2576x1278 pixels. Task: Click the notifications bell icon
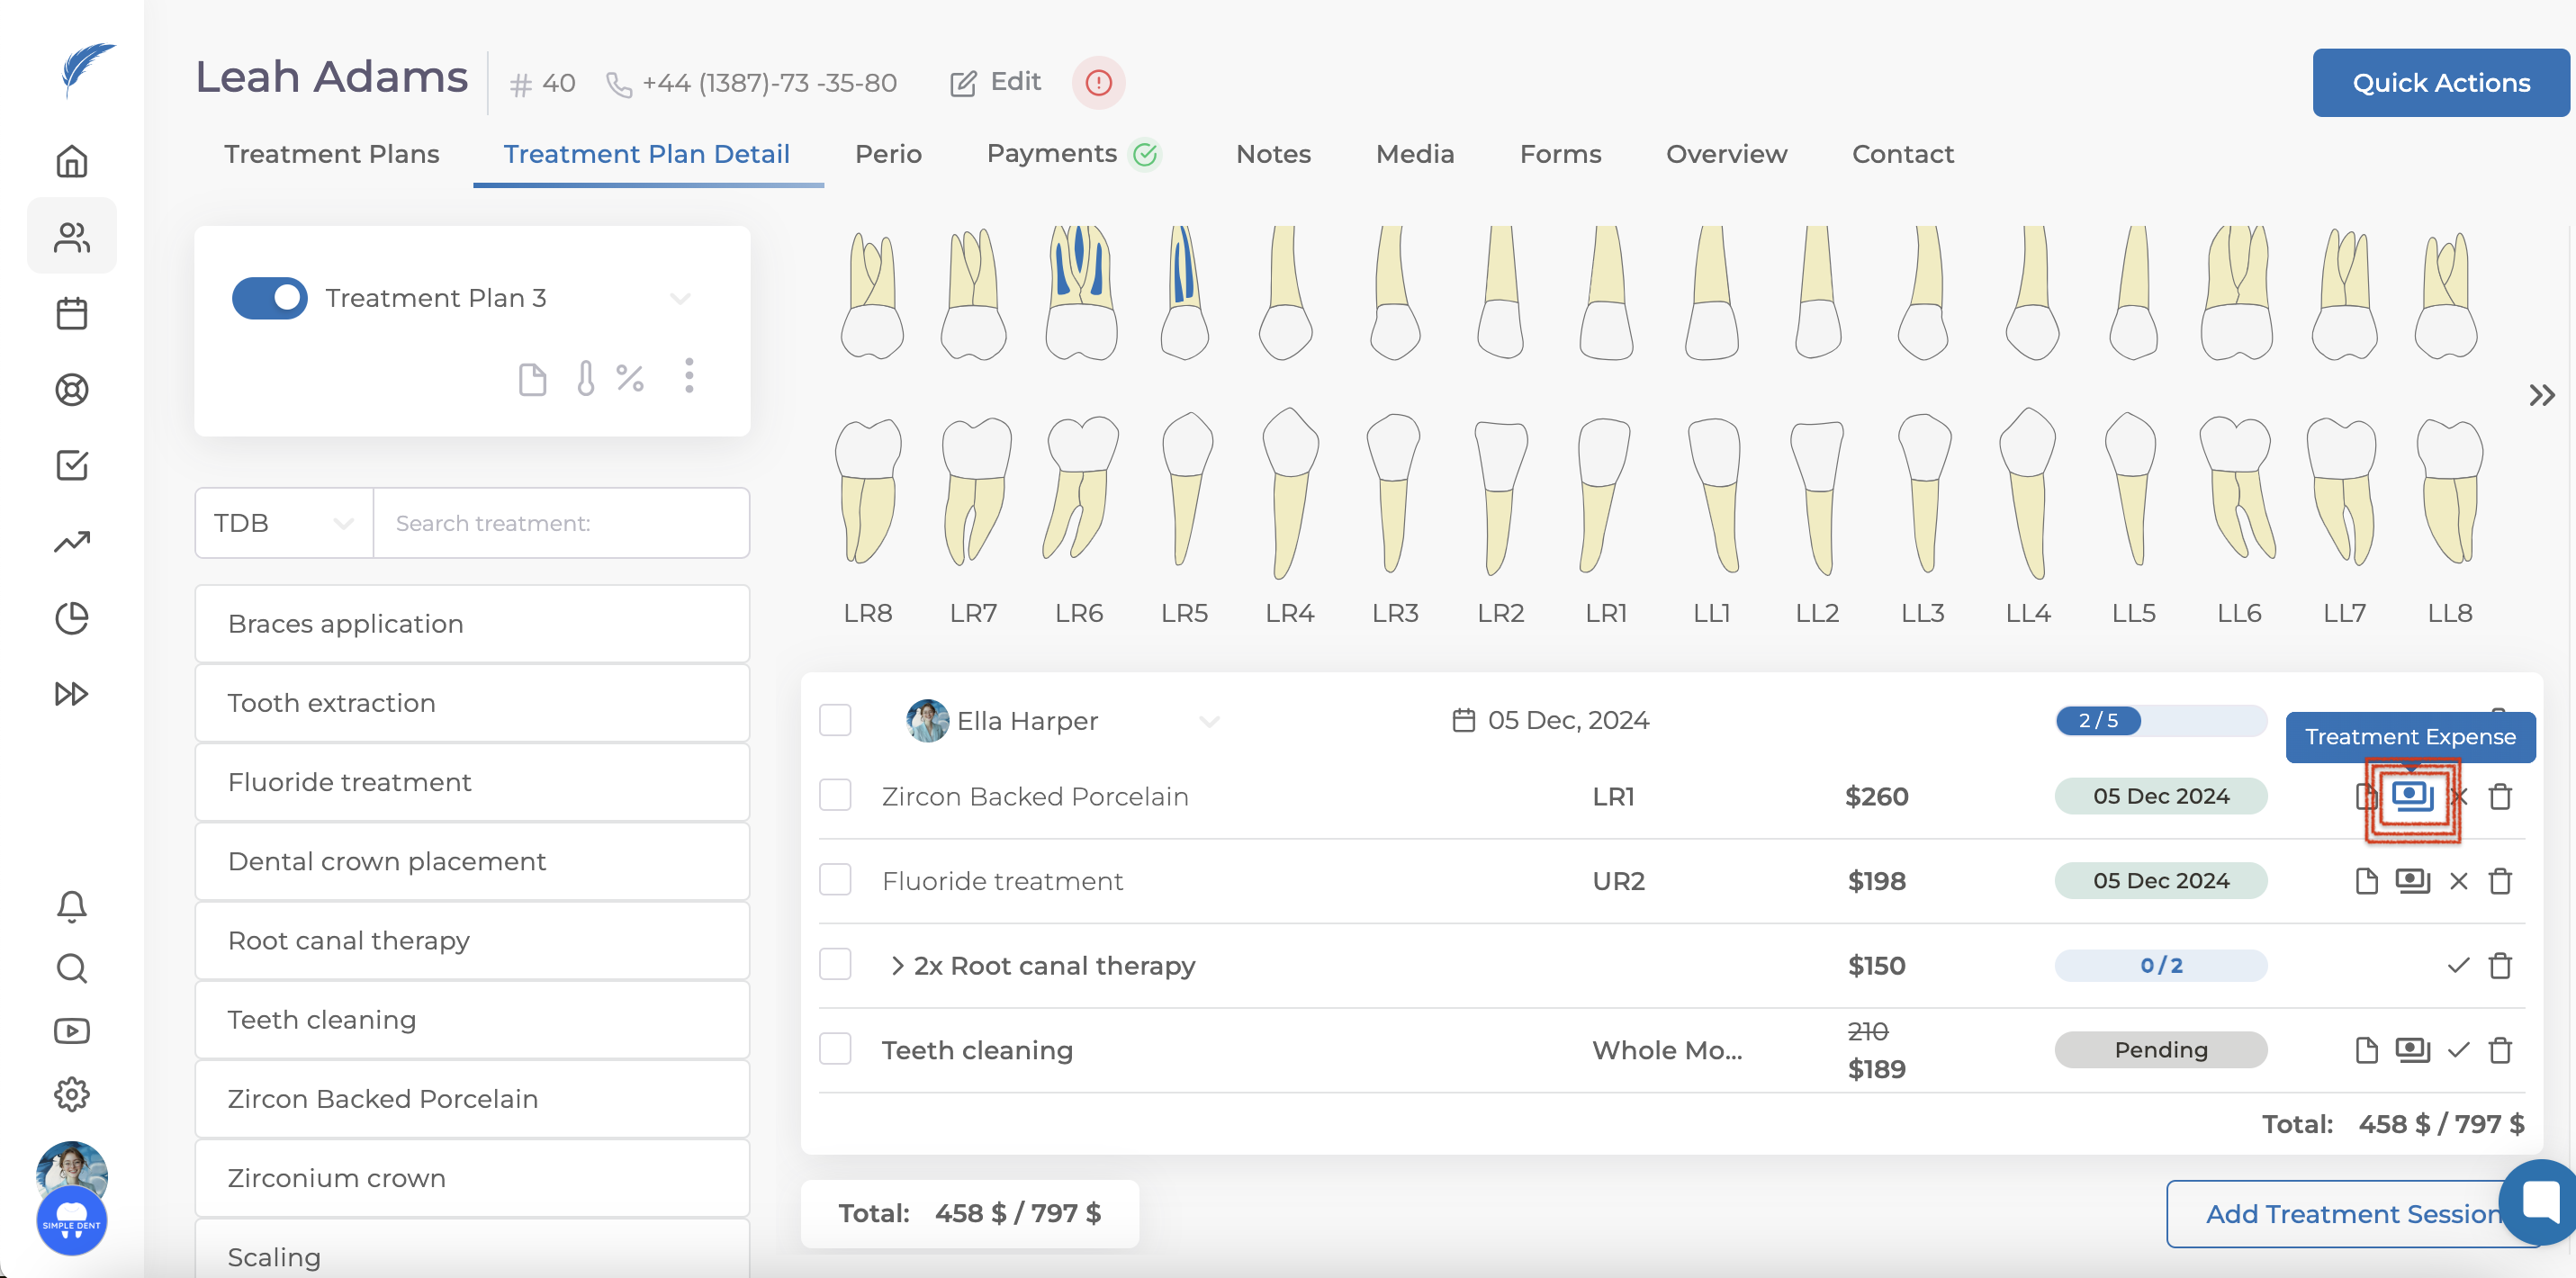[x=72, y=906]
